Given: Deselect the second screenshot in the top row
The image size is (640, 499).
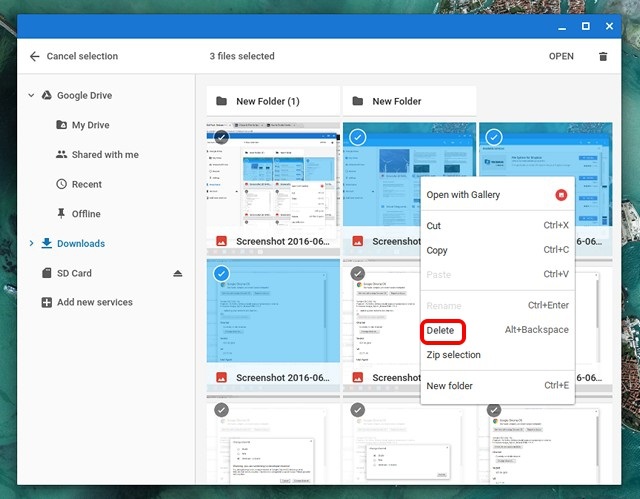Looking at the screenshot, I should (358, 137).
